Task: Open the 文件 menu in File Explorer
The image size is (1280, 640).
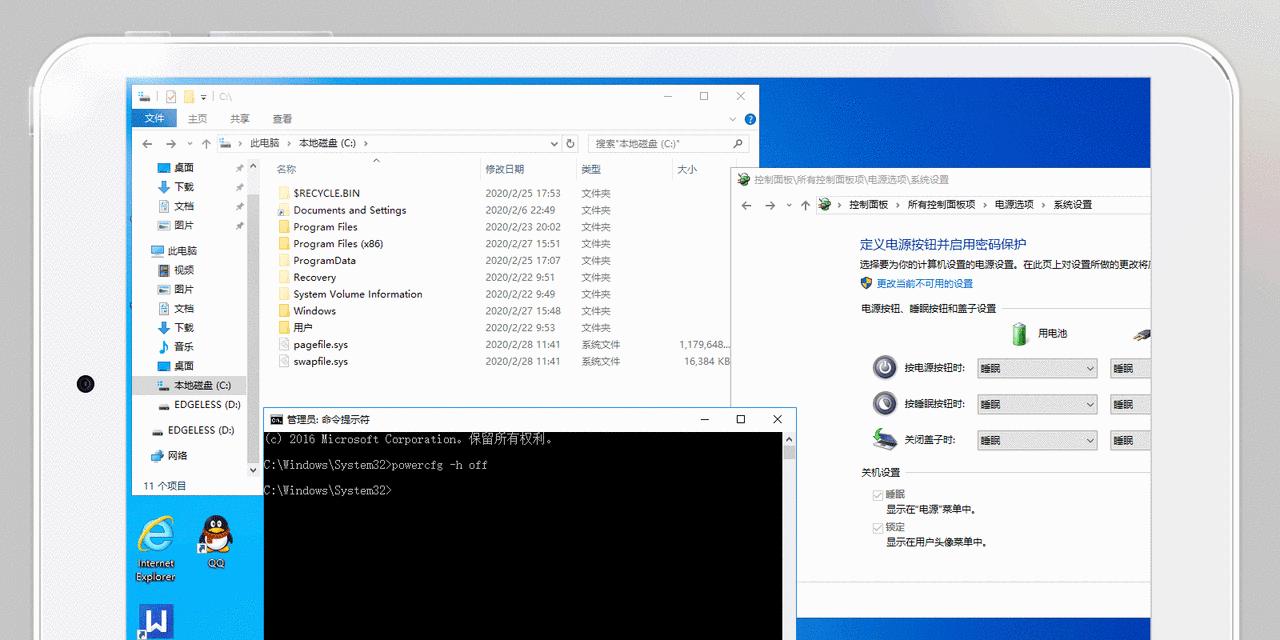Action: (x=154, y=118)
